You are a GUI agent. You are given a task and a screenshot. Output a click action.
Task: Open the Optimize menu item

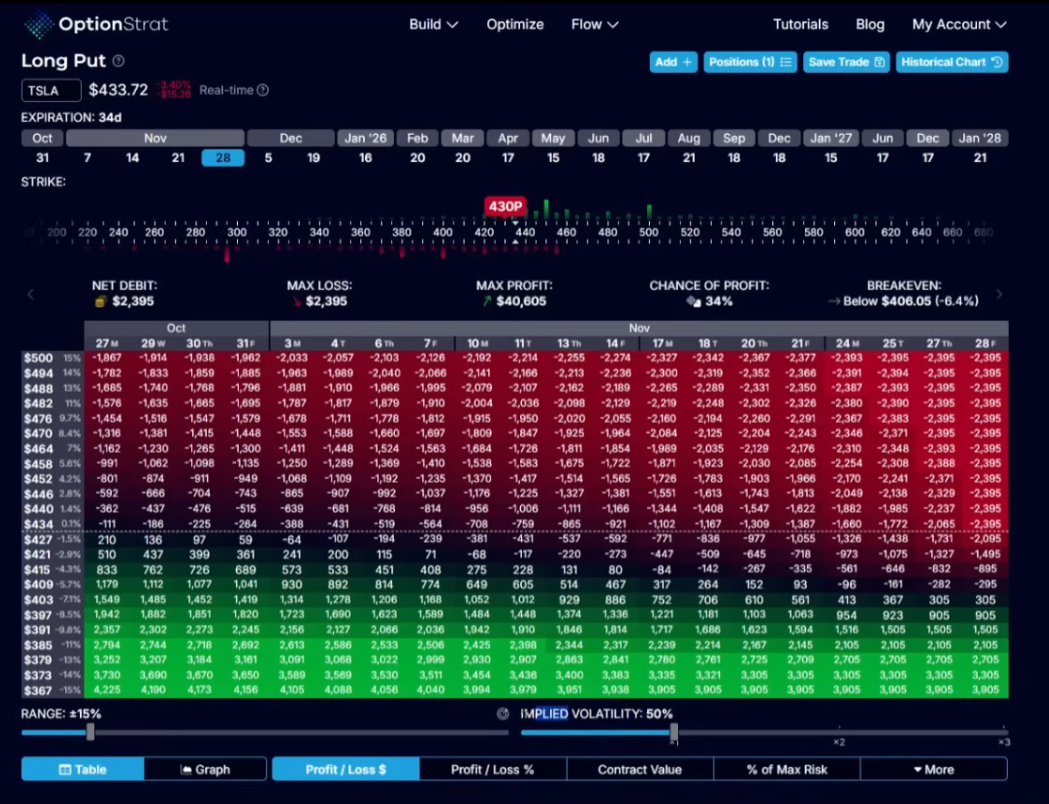515,24
